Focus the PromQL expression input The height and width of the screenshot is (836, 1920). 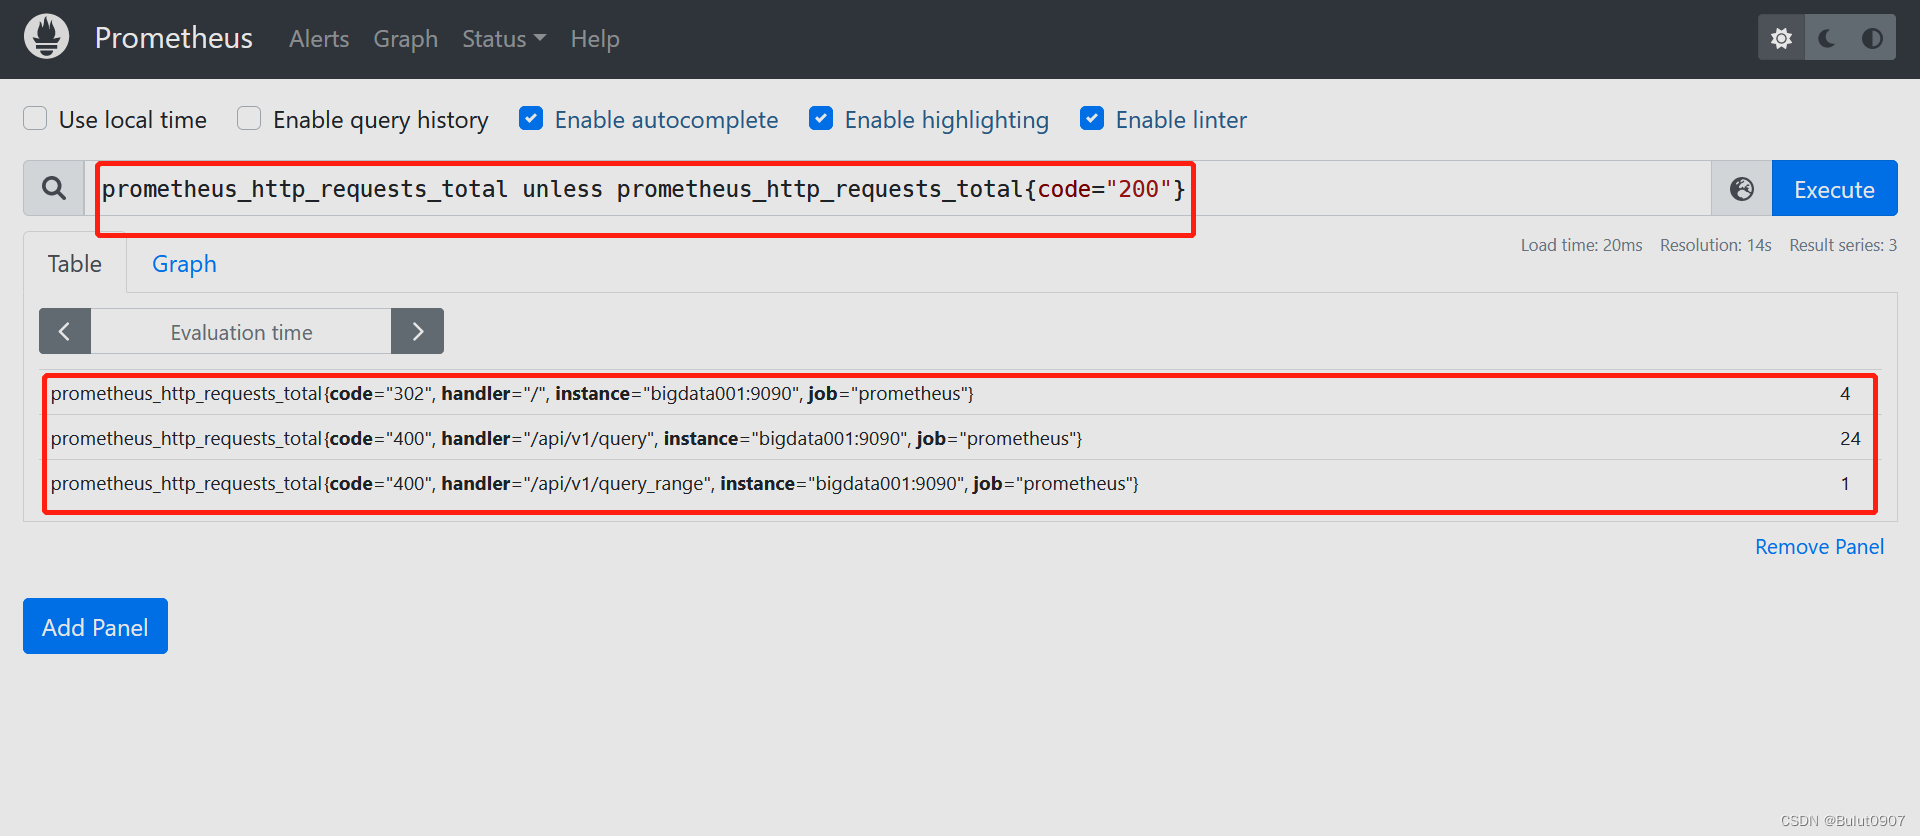click(900, 189)
